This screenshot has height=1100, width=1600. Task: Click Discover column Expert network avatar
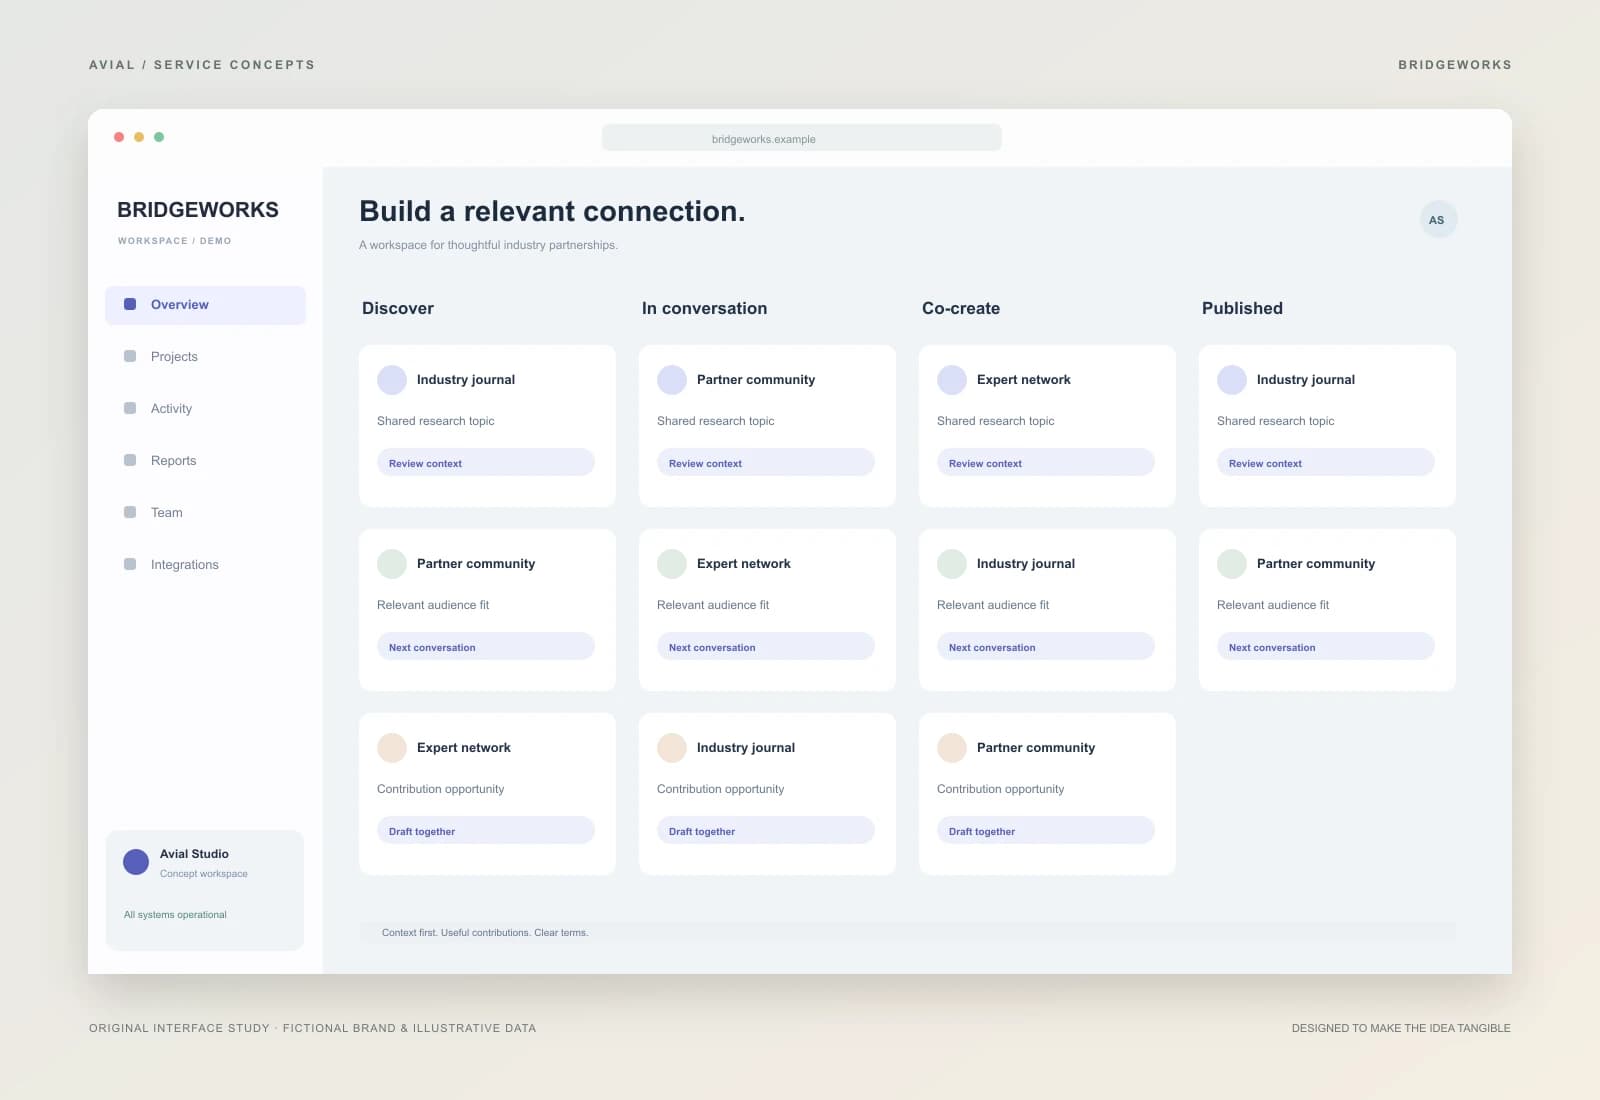coord(392,748)
